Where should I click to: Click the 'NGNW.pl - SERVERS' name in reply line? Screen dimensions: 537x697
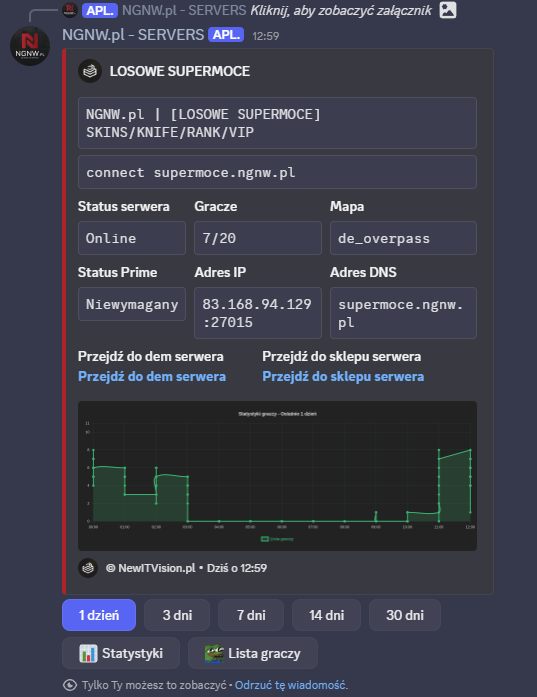pos(184,10)
